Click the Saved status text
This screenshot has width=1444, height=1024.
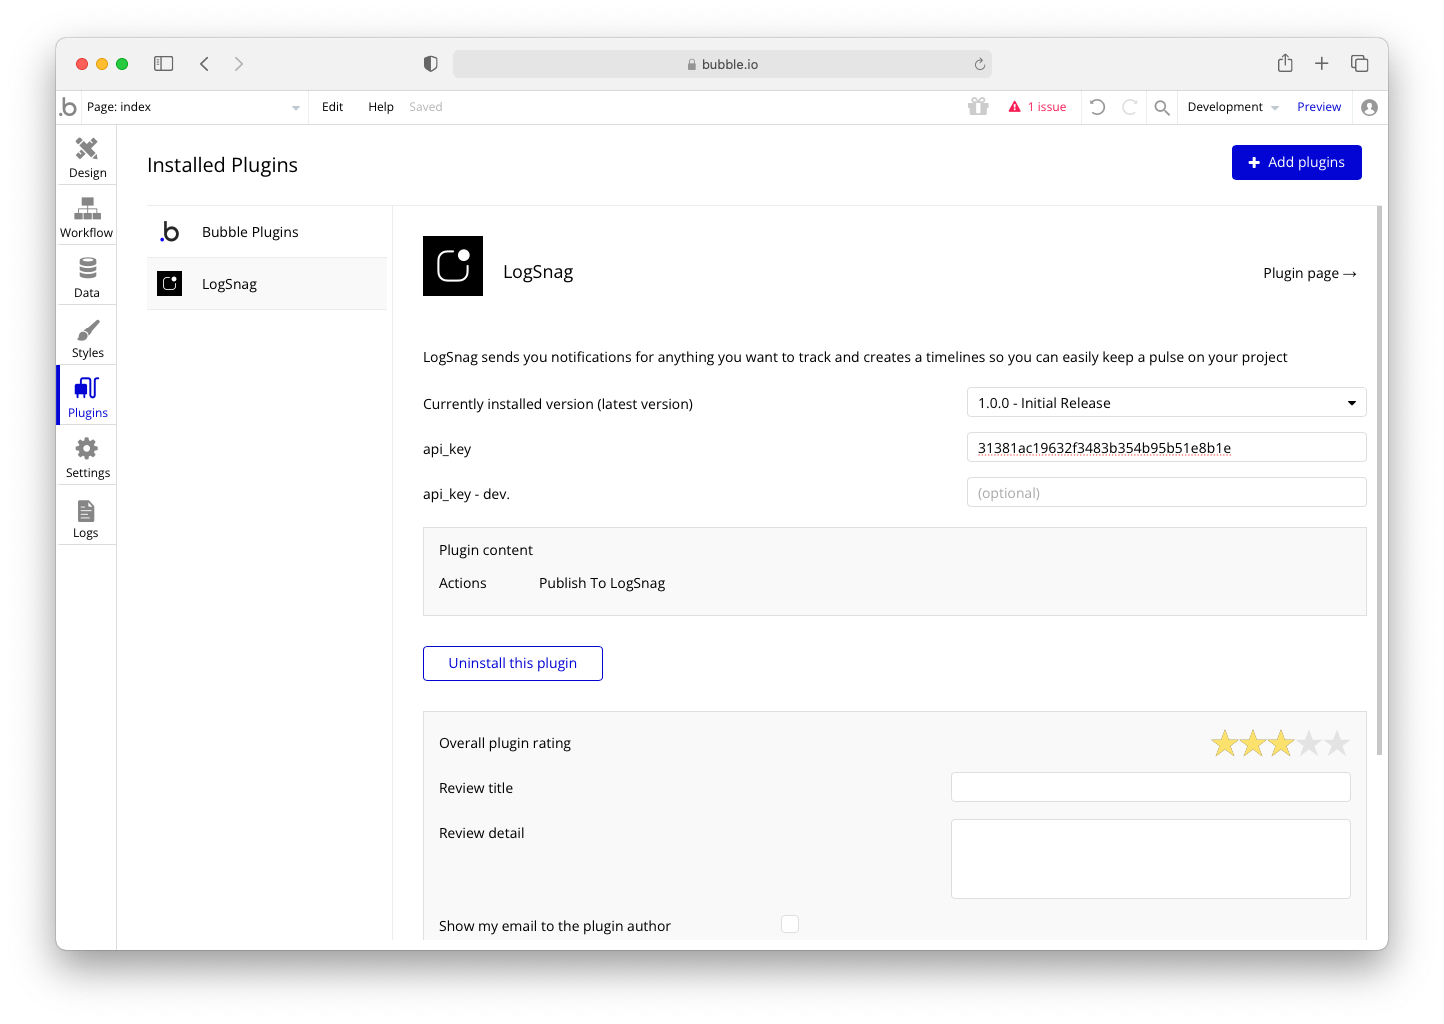[425, 107]
